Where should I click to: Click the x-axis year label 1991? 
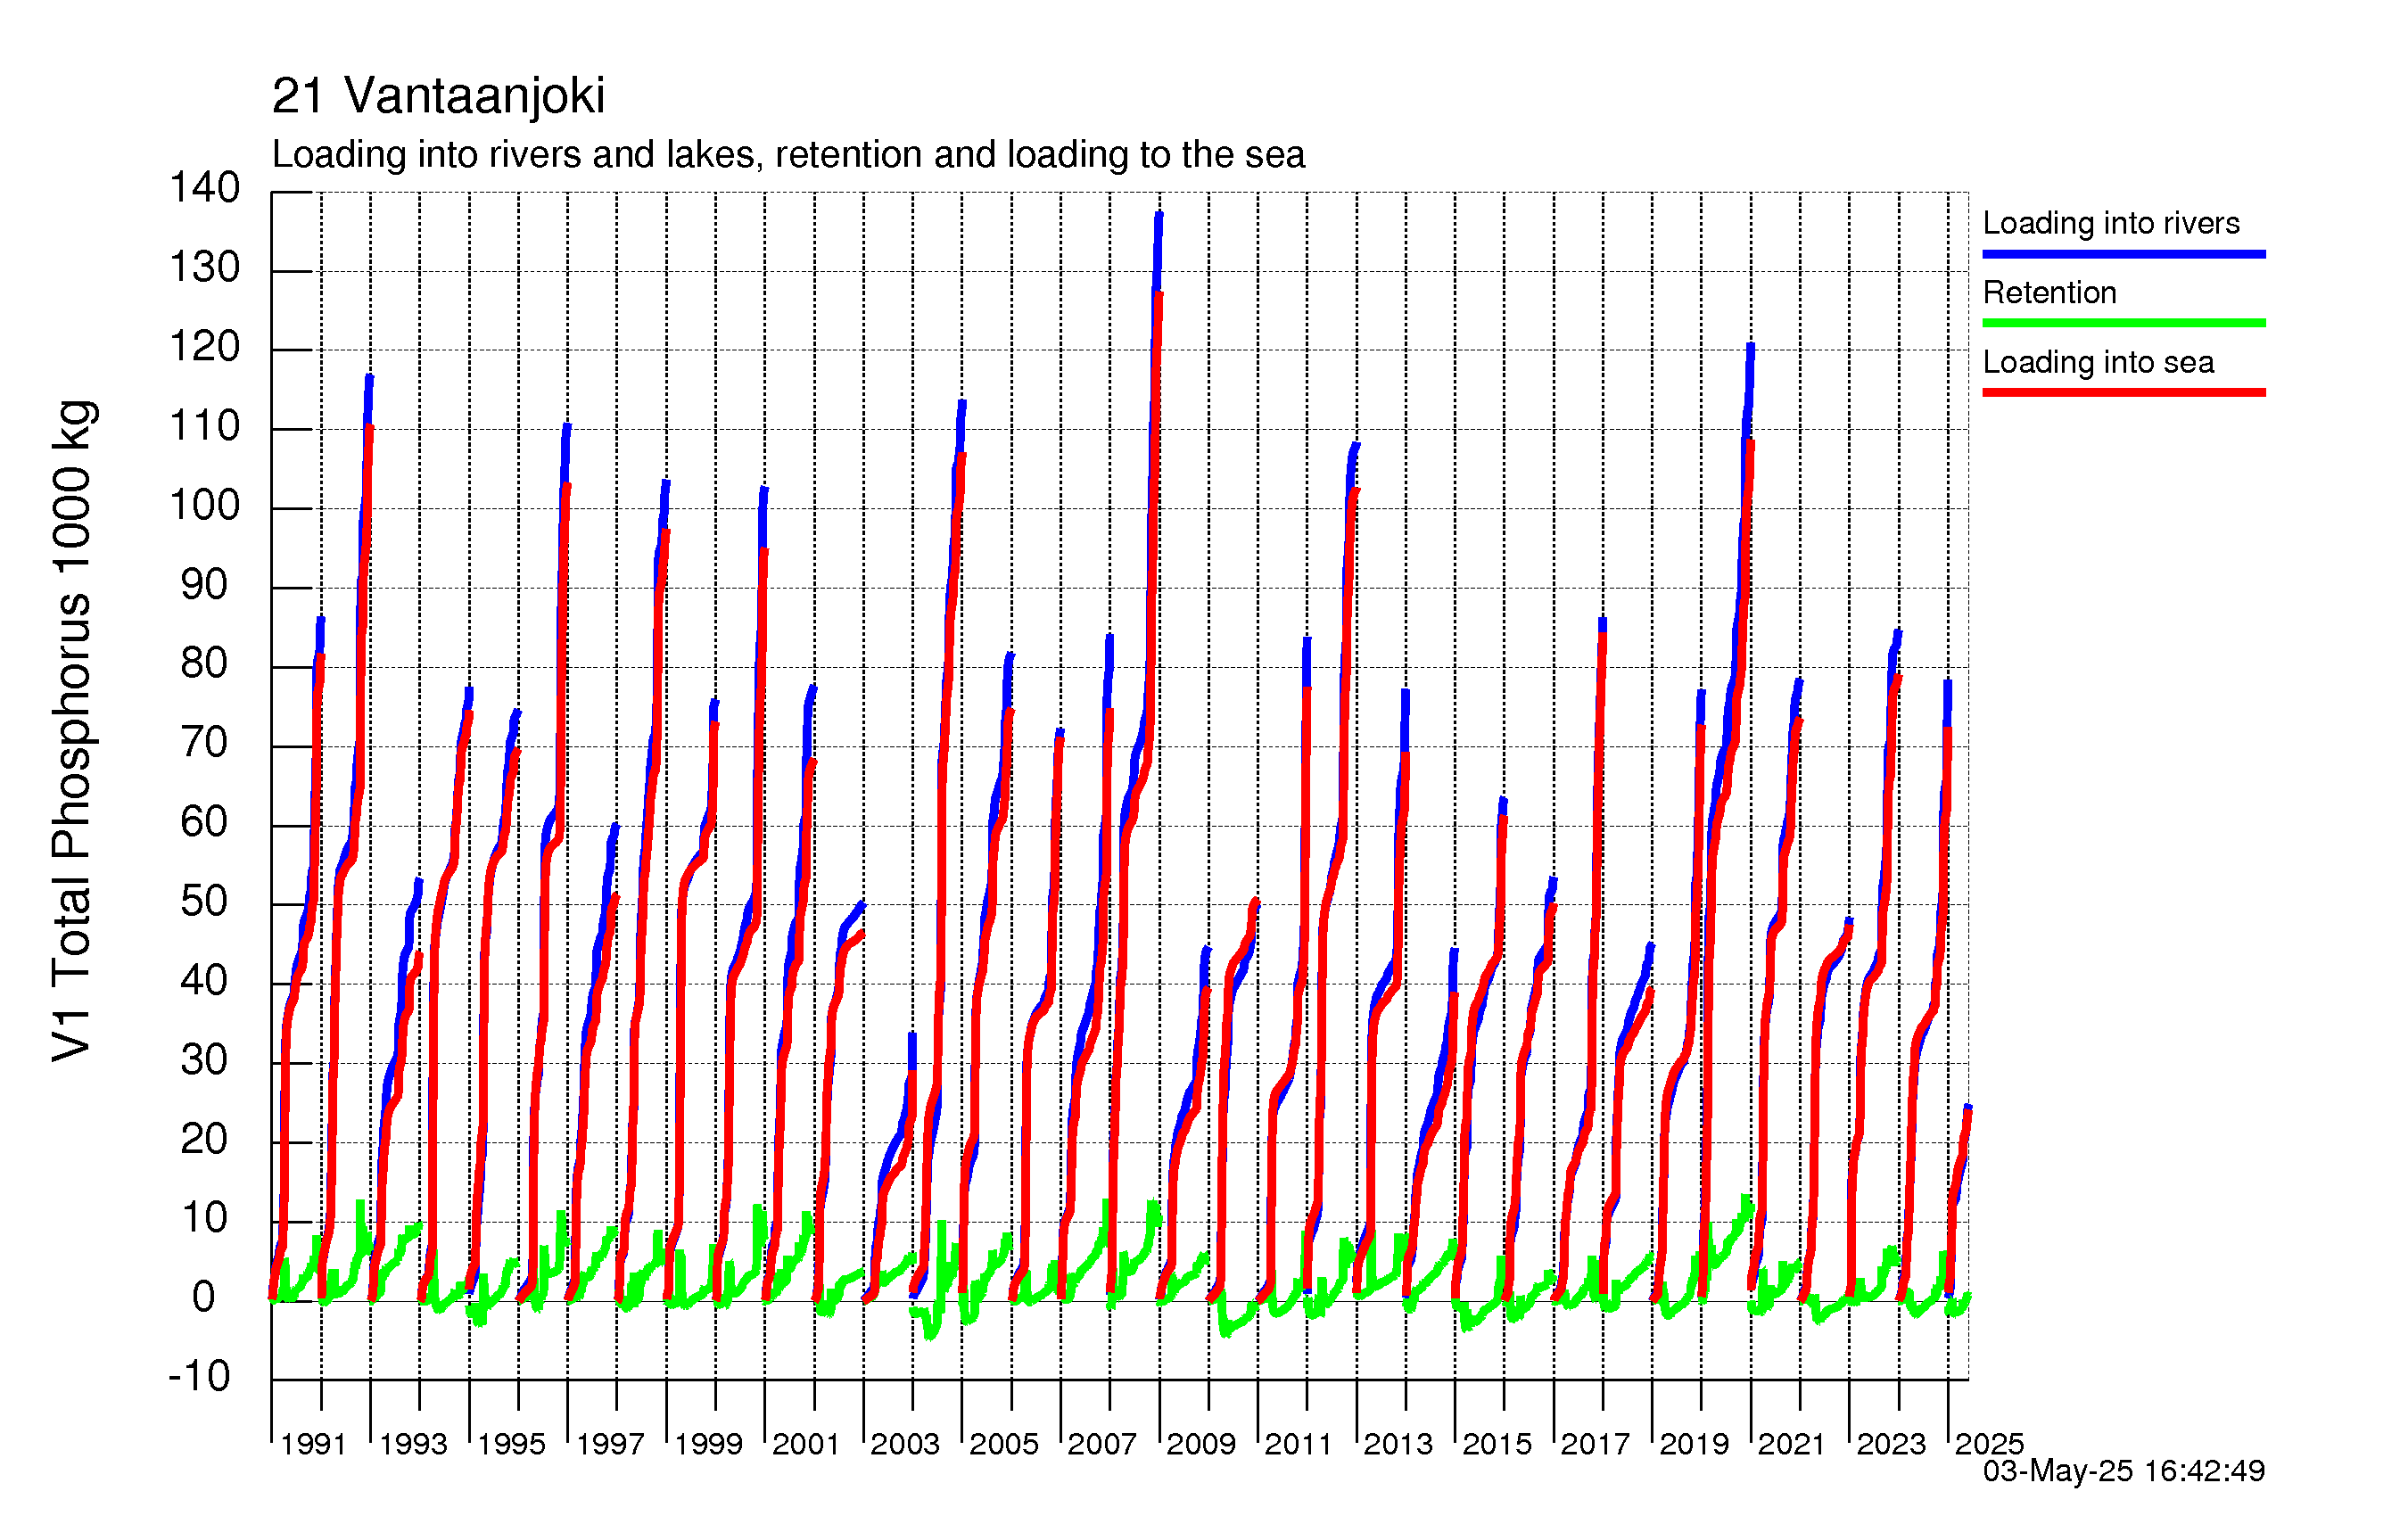[313, 1444]
